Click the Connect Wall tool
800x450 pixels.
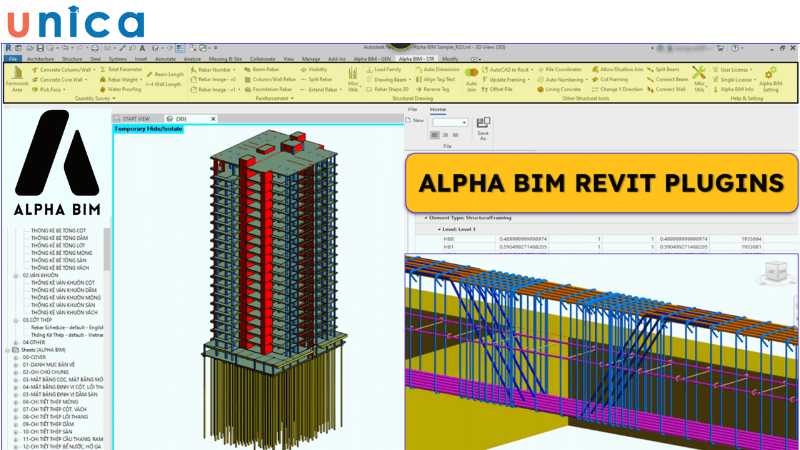(x=666, y=89)
